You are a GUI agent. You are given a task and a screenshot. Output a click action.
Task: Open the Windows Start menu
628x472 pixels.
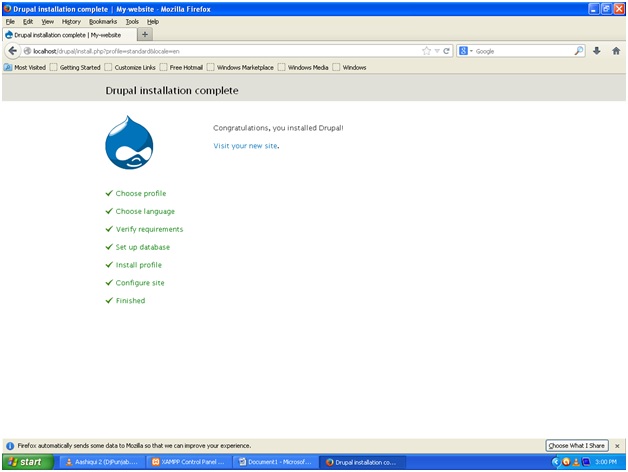coord(27,462)
